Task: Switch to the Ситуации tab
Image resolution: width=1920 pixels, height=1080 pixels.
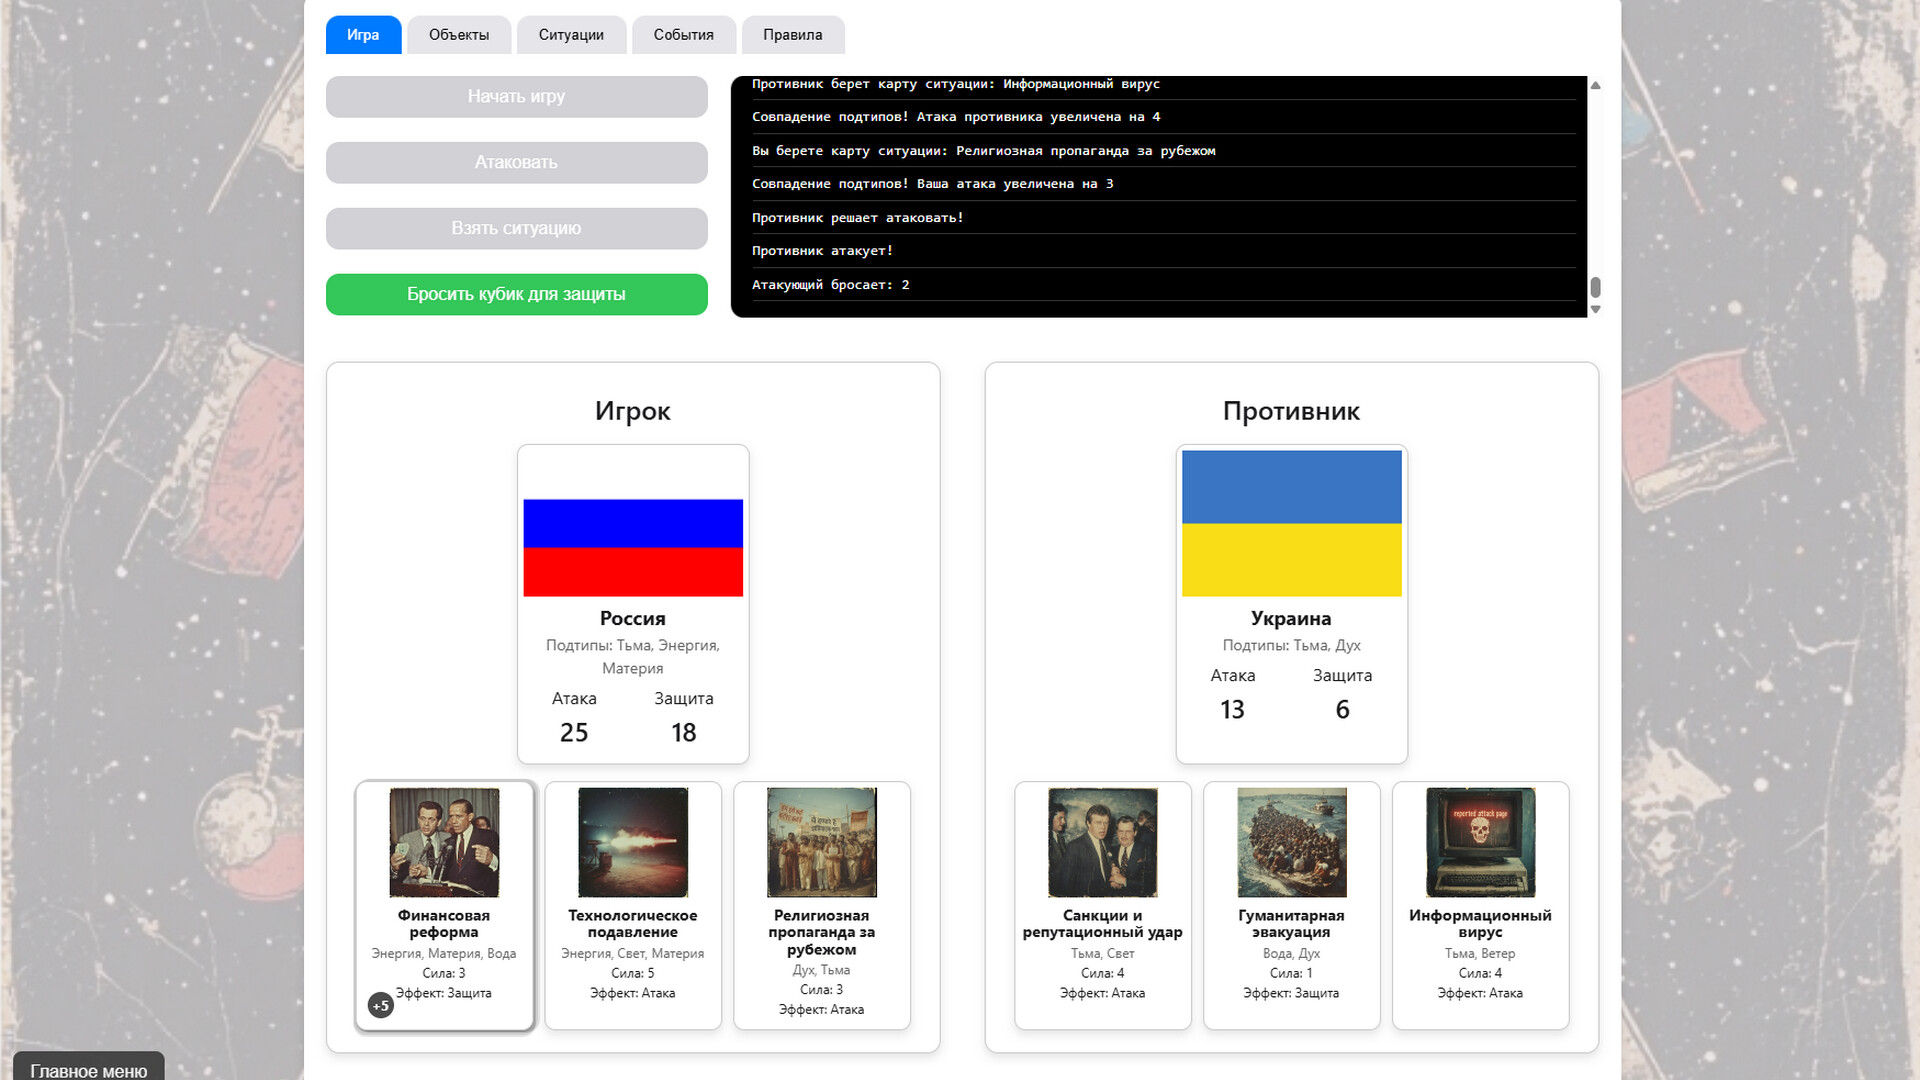Action: (571, 34)
